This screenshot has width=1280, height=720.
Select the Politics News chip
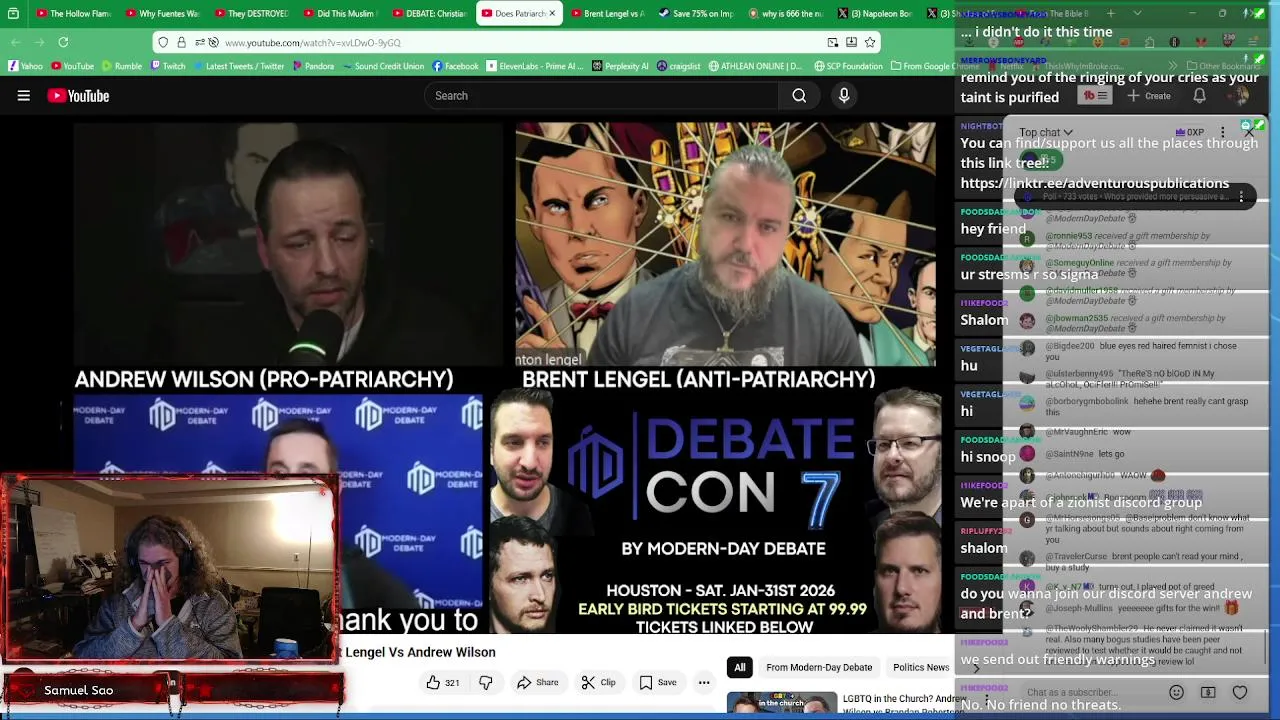[921, 668]
